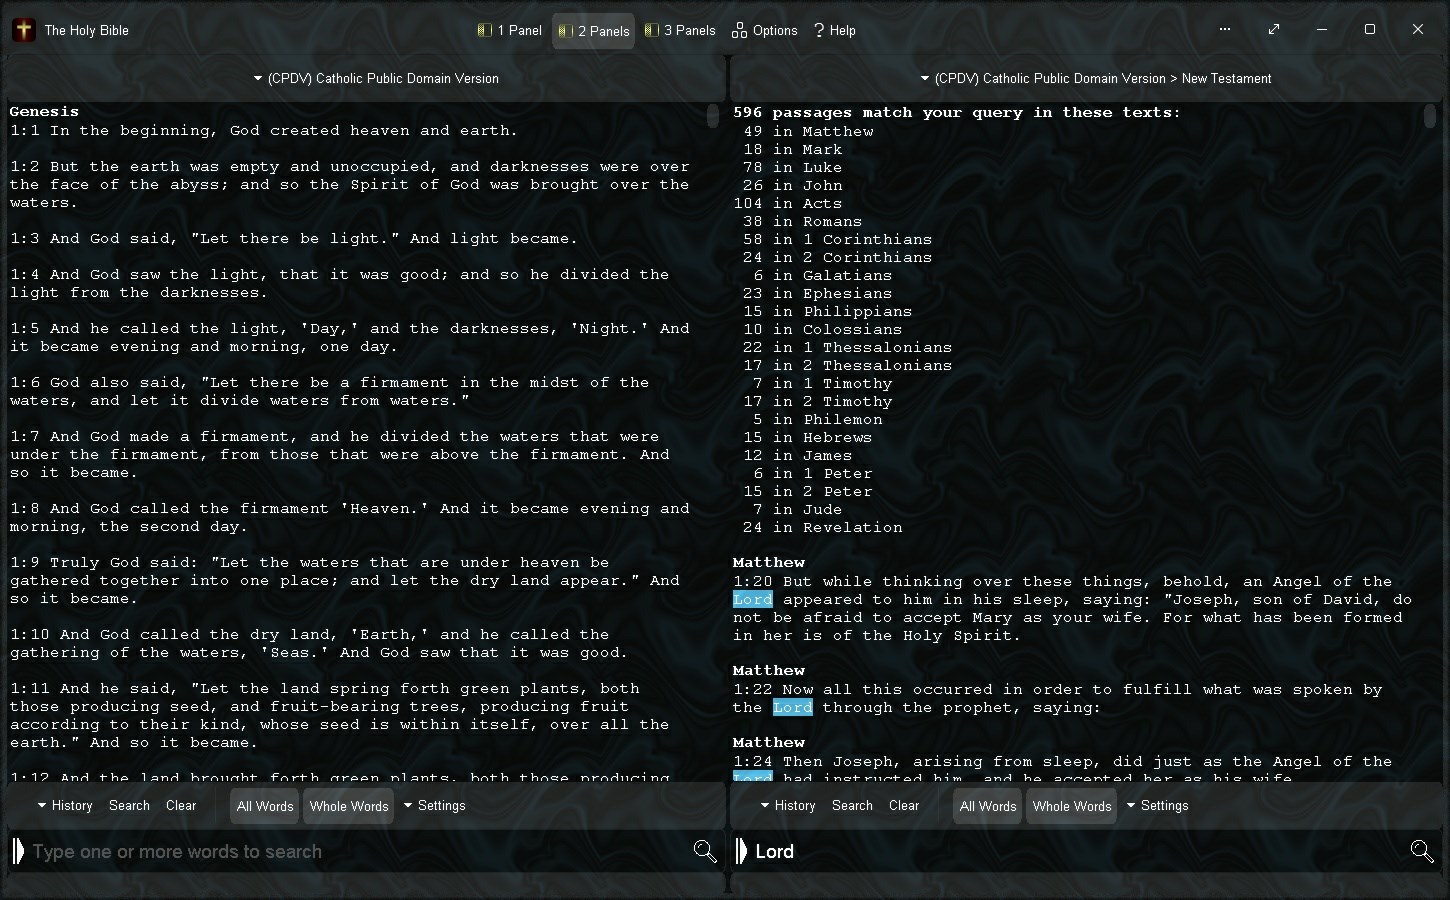
Task: Click the fullscreen expand arrows icon
Action: click(1274, 30)
